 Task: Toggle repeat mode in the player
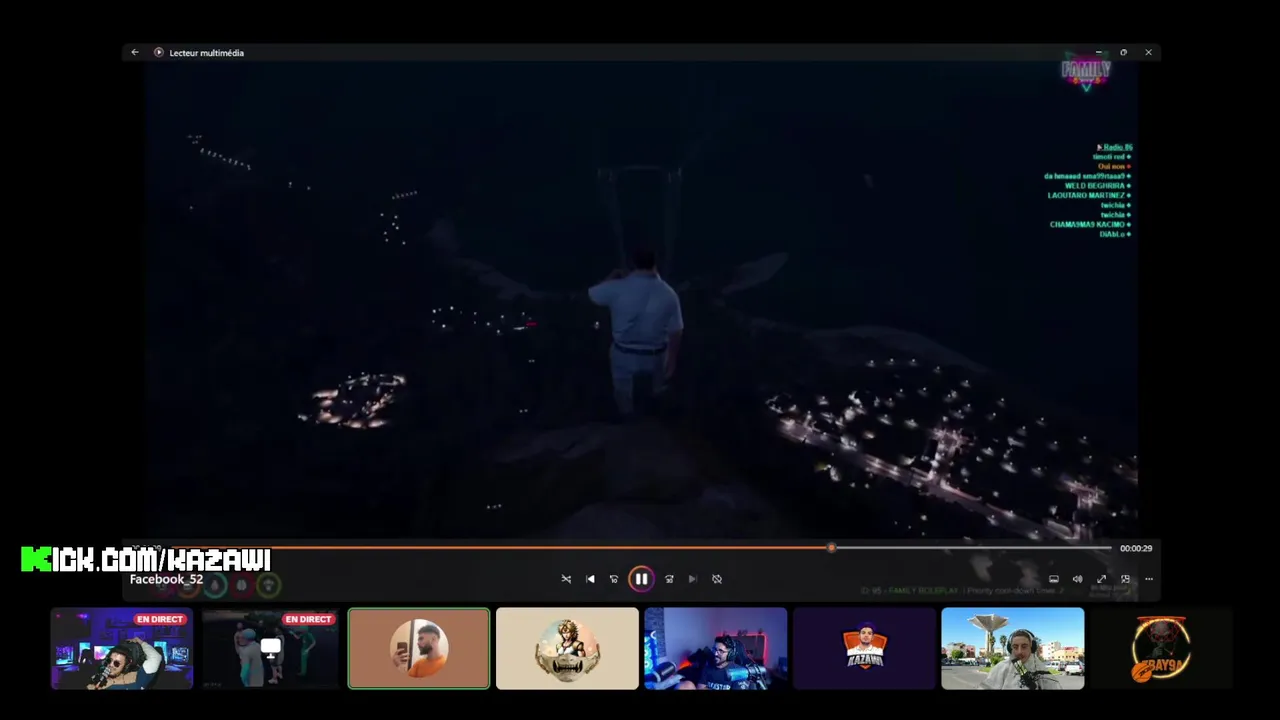click(717, 579)
